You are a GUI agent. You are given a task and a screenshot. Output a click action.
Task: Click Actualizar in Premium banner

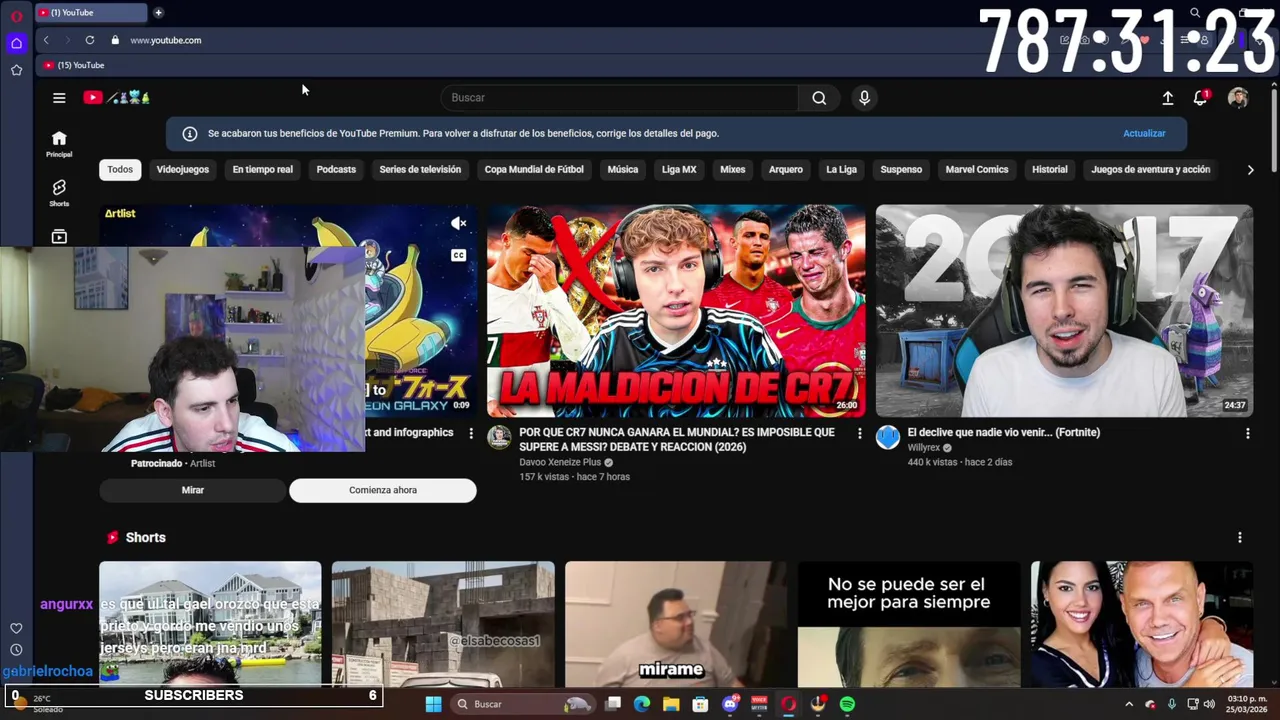[1144, 133]
